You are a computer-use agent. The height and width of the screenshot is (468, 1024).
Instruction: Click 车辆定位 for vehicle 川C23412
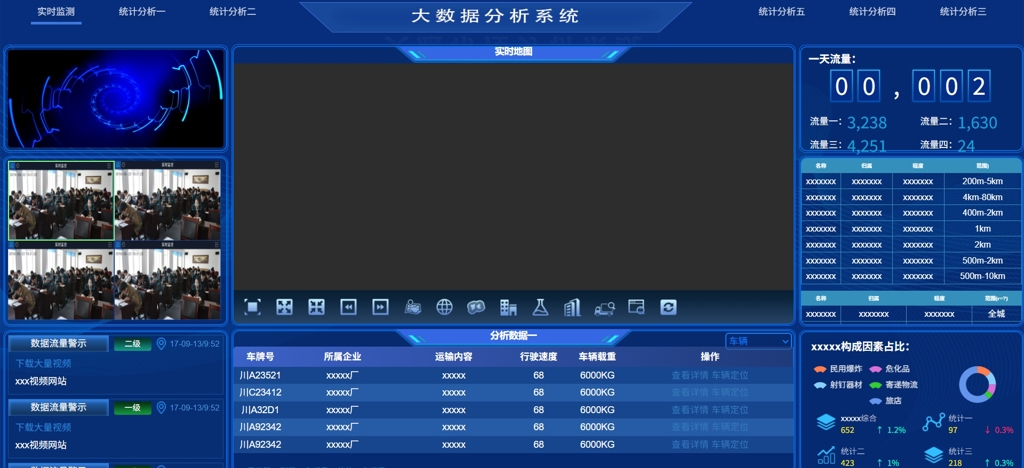730,393
